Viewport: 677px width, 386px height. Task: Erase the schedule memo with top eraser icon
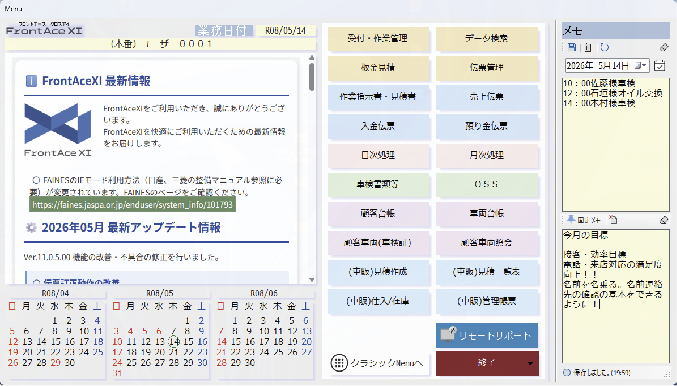[x=664, y=47]
